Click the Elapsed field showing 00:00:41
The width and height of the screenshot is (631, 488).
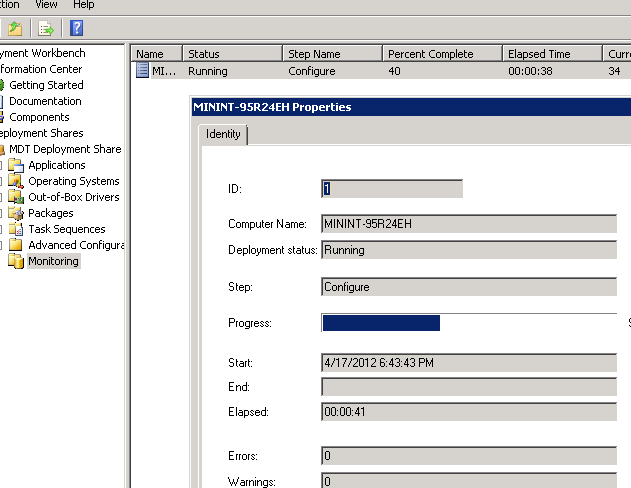[469, 412]
